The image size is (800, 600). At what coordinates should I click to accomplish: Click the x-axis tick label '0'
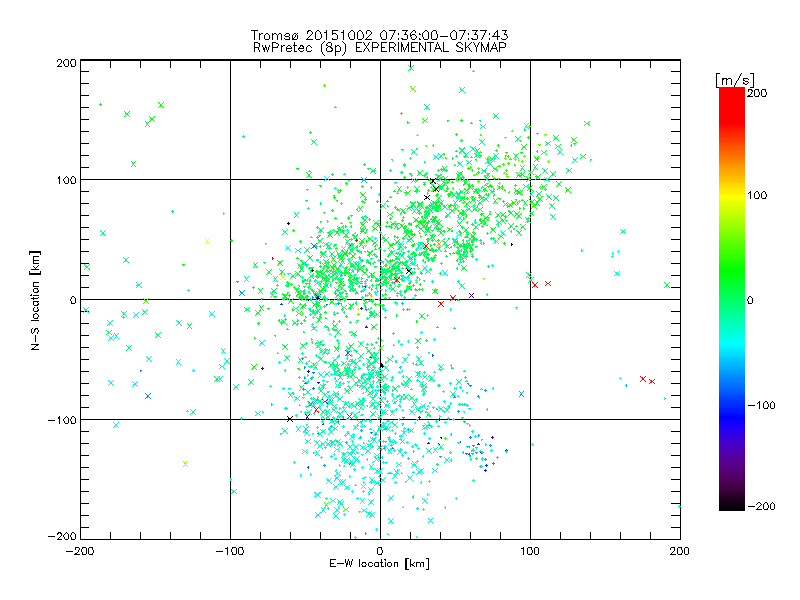pos(380,551)
